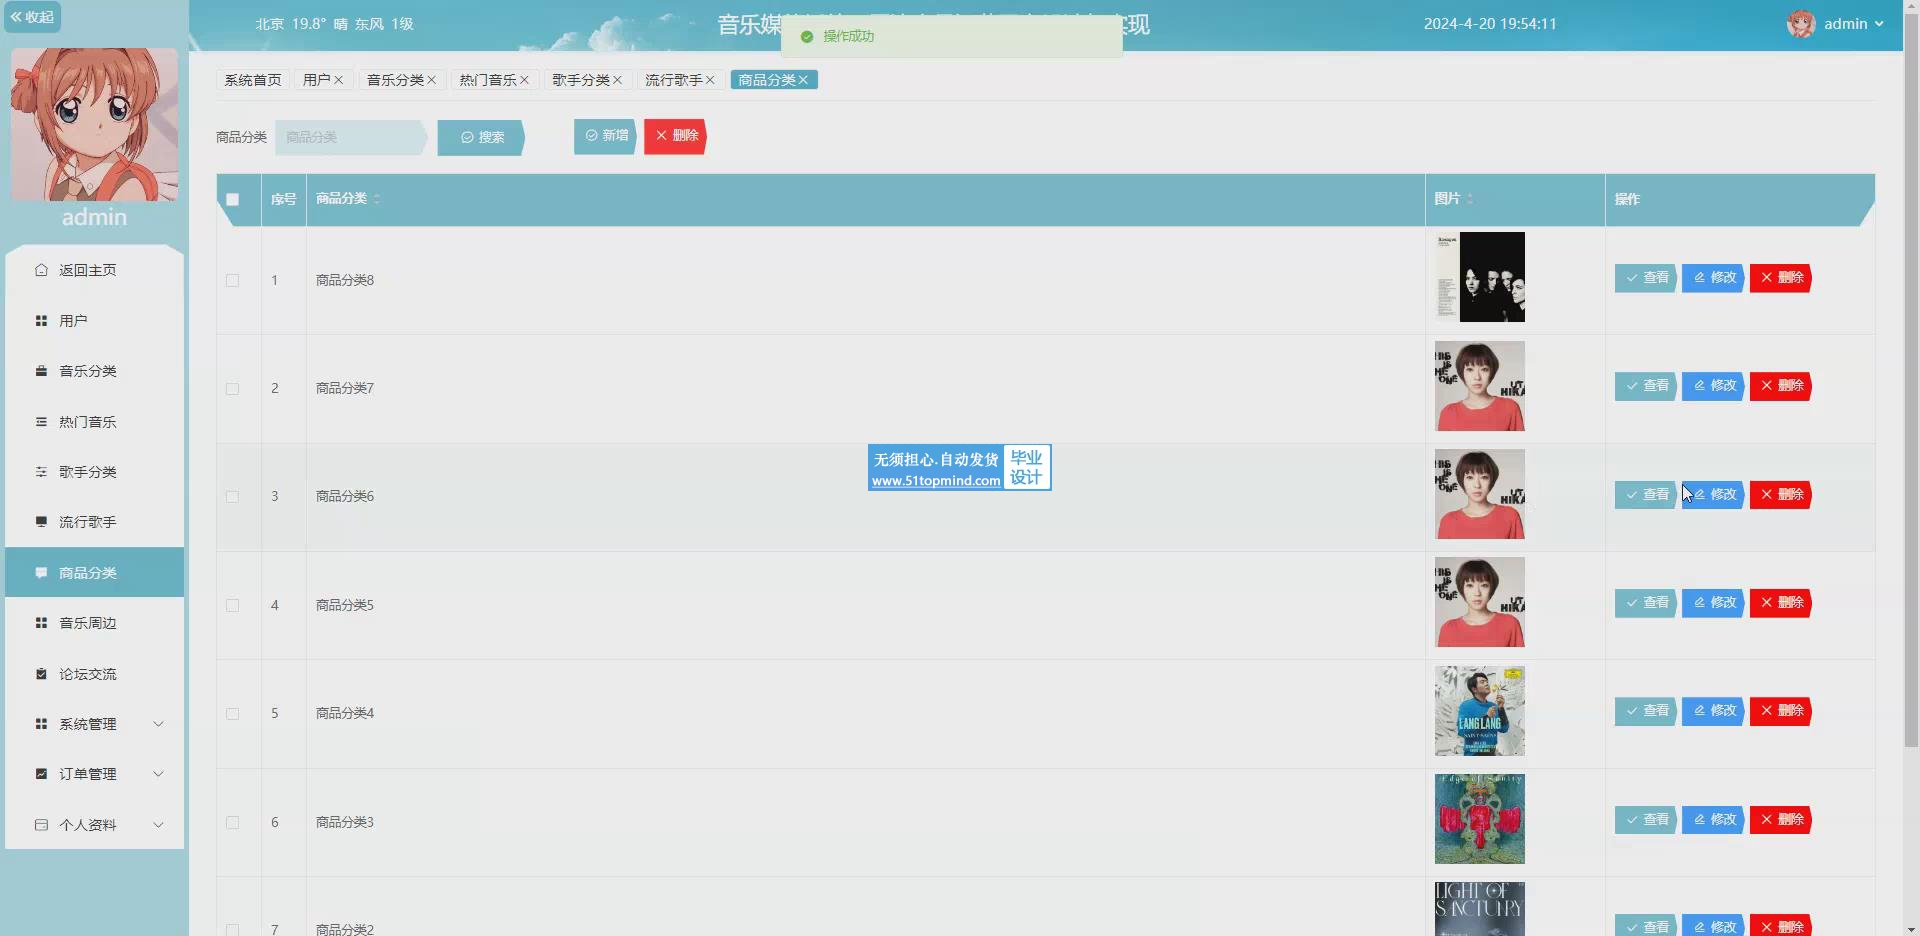Expand the 订单管理 submenu chevron
The width and height of the screenshot is (1920, 936).
click(158, 774)
